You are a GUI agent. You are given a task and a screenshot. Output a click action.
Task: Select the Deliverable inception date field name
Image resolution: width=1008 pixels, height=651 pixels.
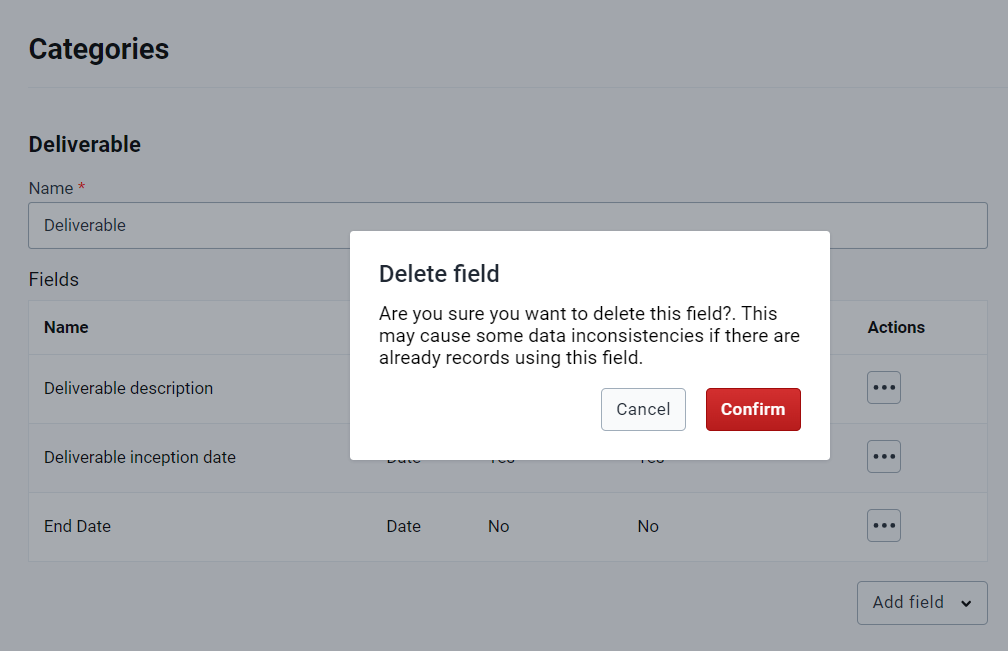tap(140, 457)
